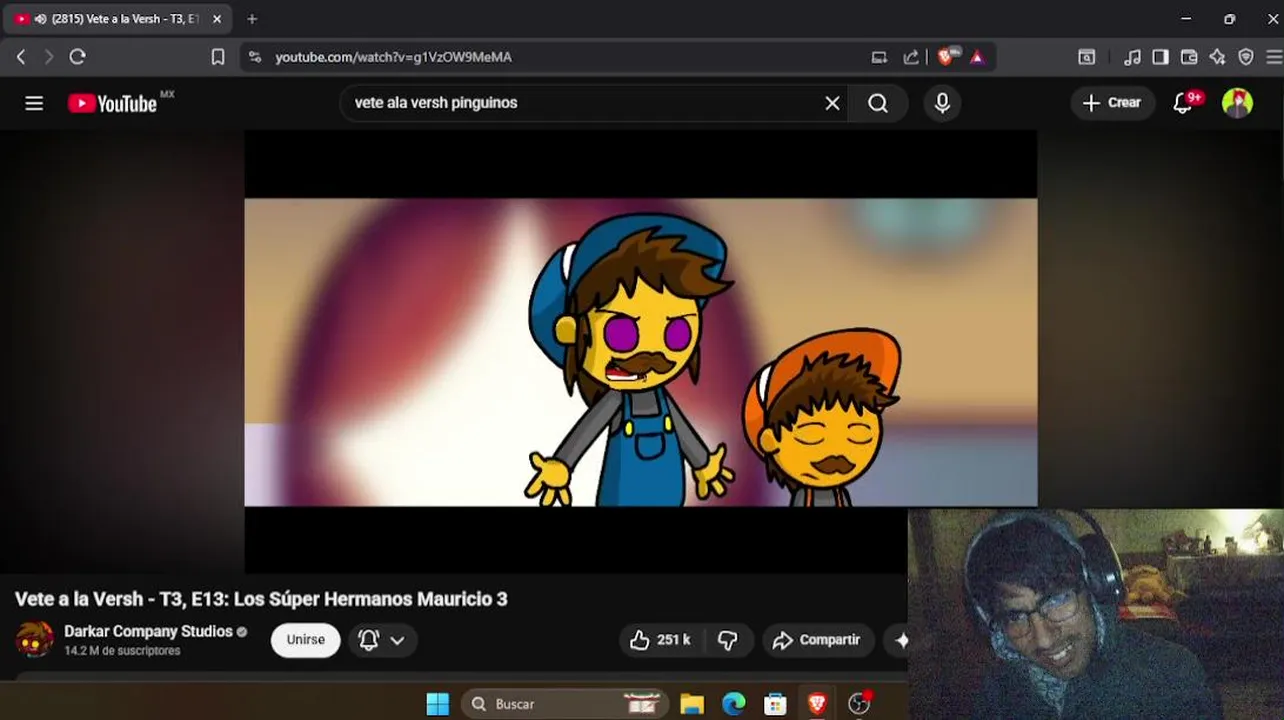Run search with magnifier button
Viewport: 1284px width, 720px height.
[x=878, y=103]
